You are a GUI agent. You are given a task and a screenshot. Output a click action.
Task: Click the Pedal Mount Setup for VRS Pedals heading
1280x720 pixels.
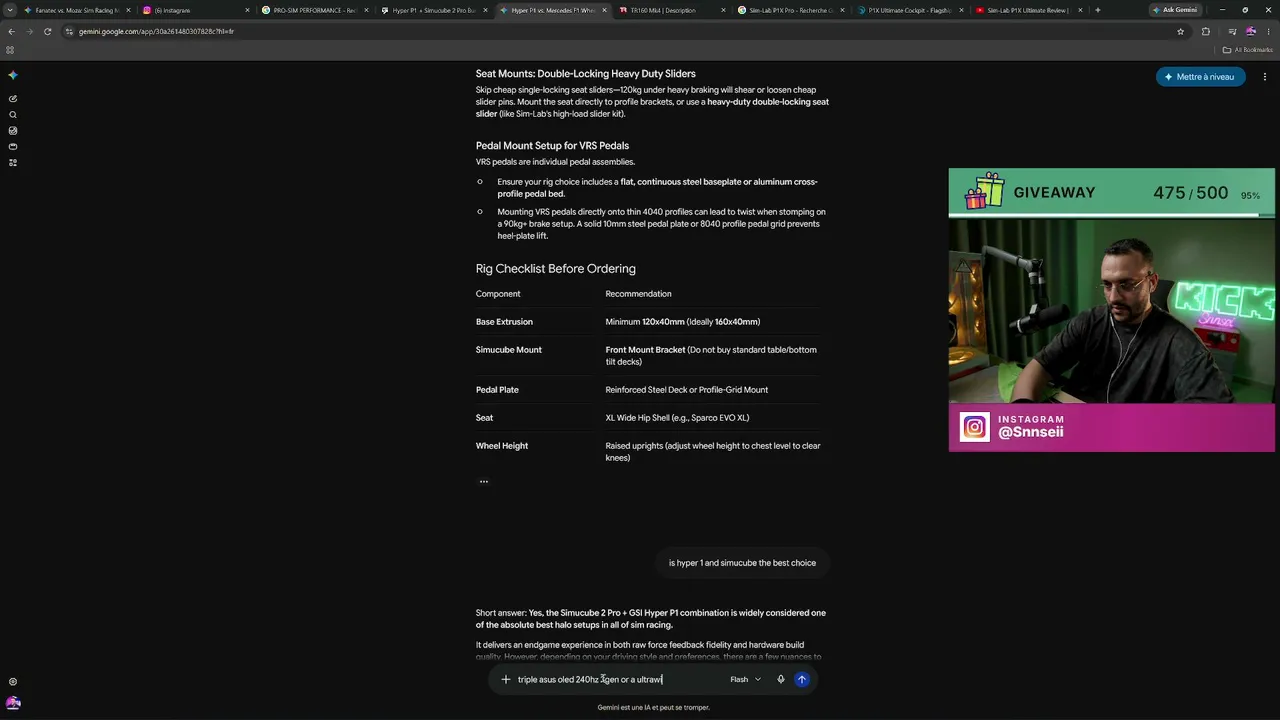[552, 146]
